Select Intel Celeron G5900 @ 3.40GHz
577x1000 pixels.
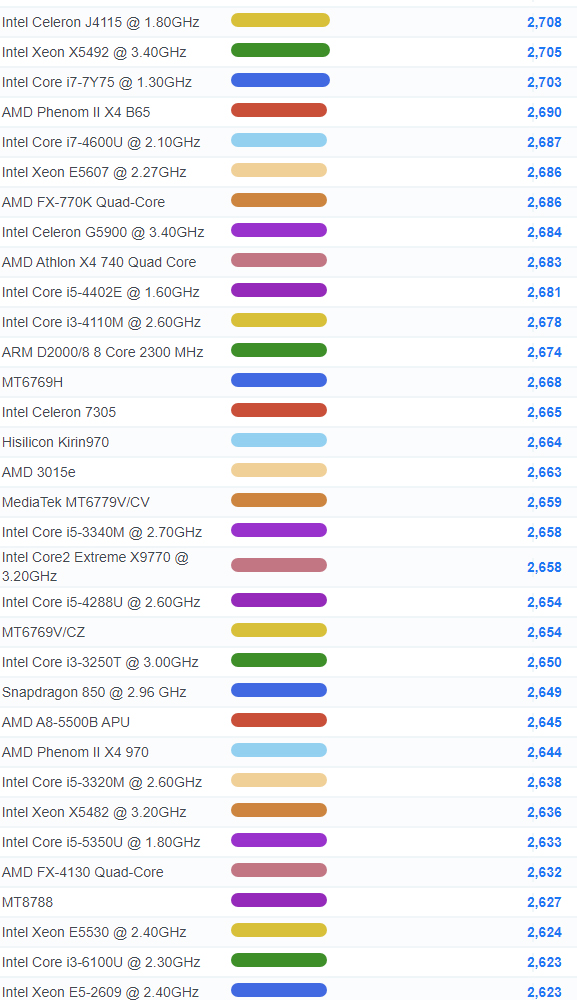pos(103,232)
